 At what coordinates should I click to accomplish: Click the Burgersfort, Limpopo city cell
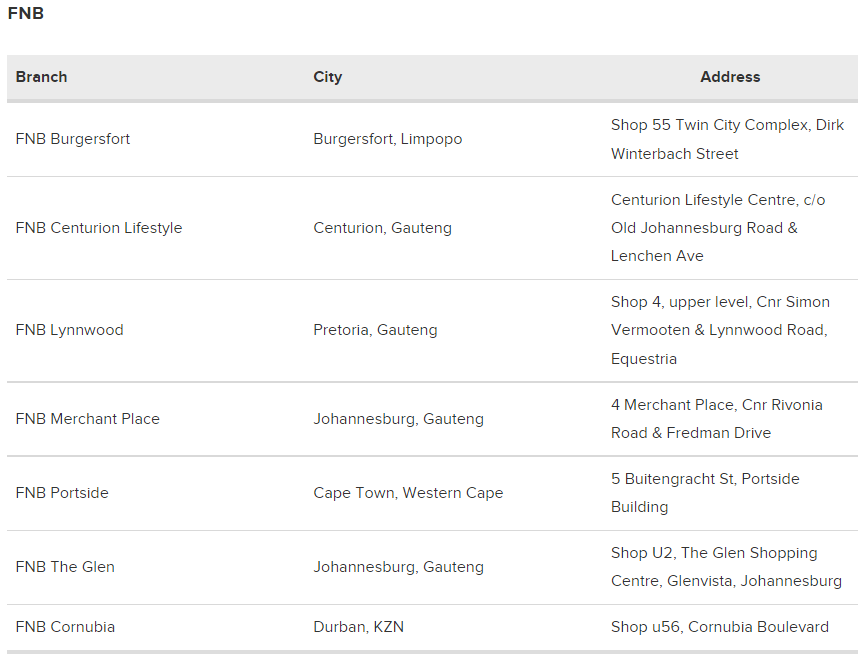click(x=388, y=139)
